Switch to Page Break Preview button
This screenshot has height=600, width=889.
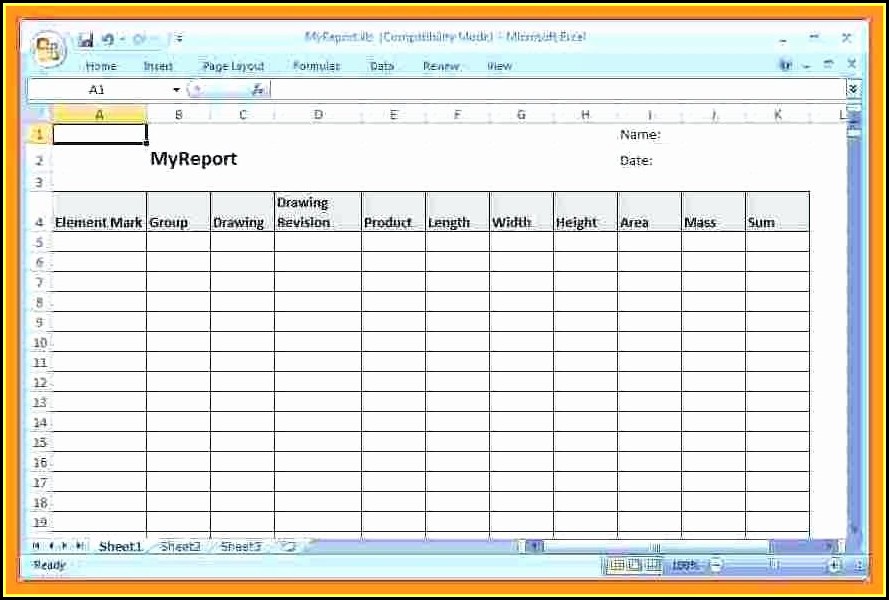(x=652, y=566)
